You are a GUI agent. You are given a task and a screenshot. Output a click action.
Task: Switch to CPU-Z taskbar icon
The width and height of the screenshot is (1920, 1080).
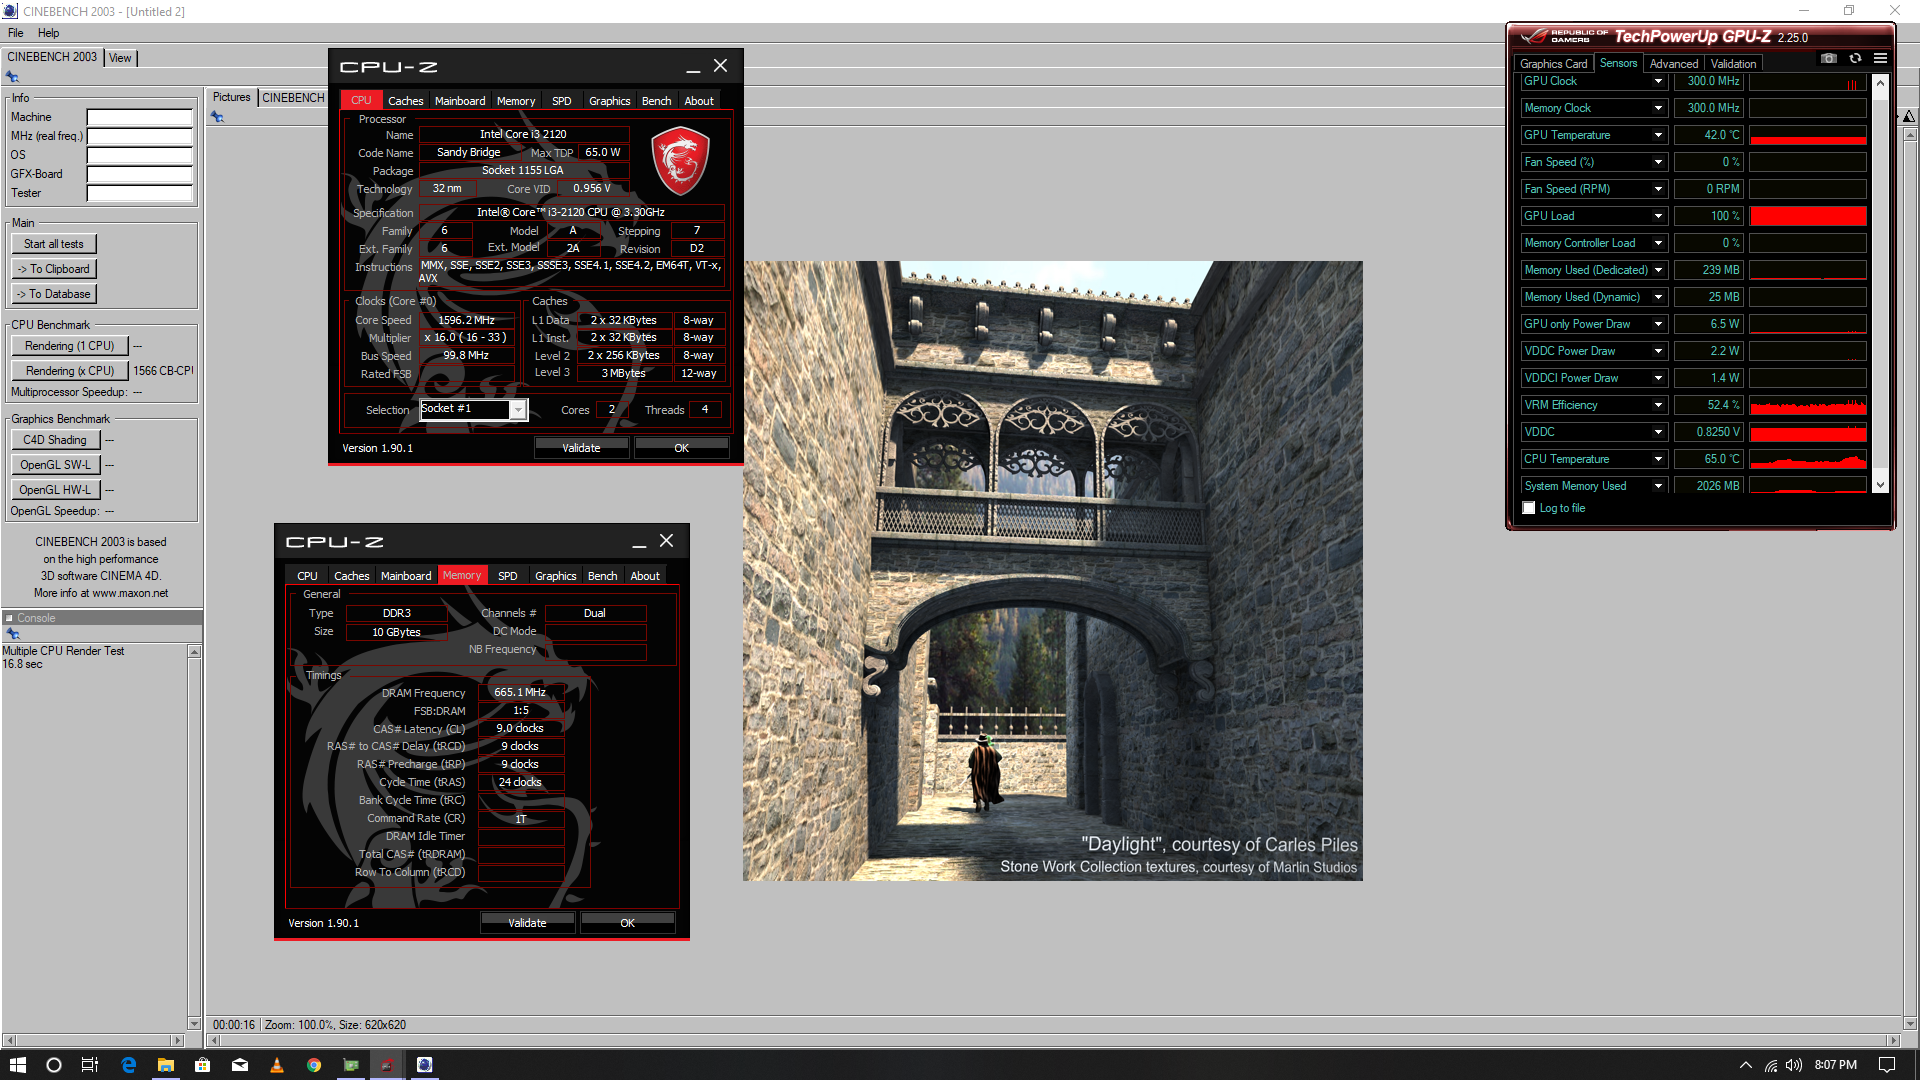click(x=386, y=1065)
